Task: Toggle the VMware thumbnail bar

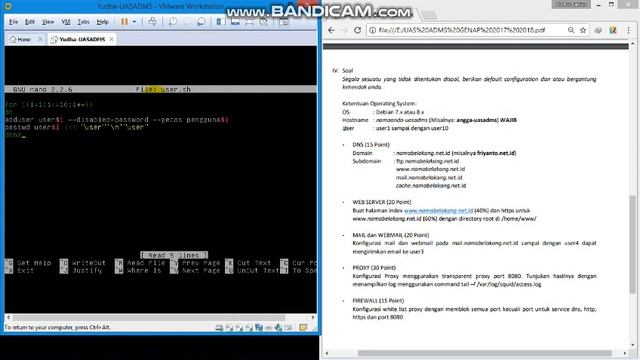Action: [235, 22]
